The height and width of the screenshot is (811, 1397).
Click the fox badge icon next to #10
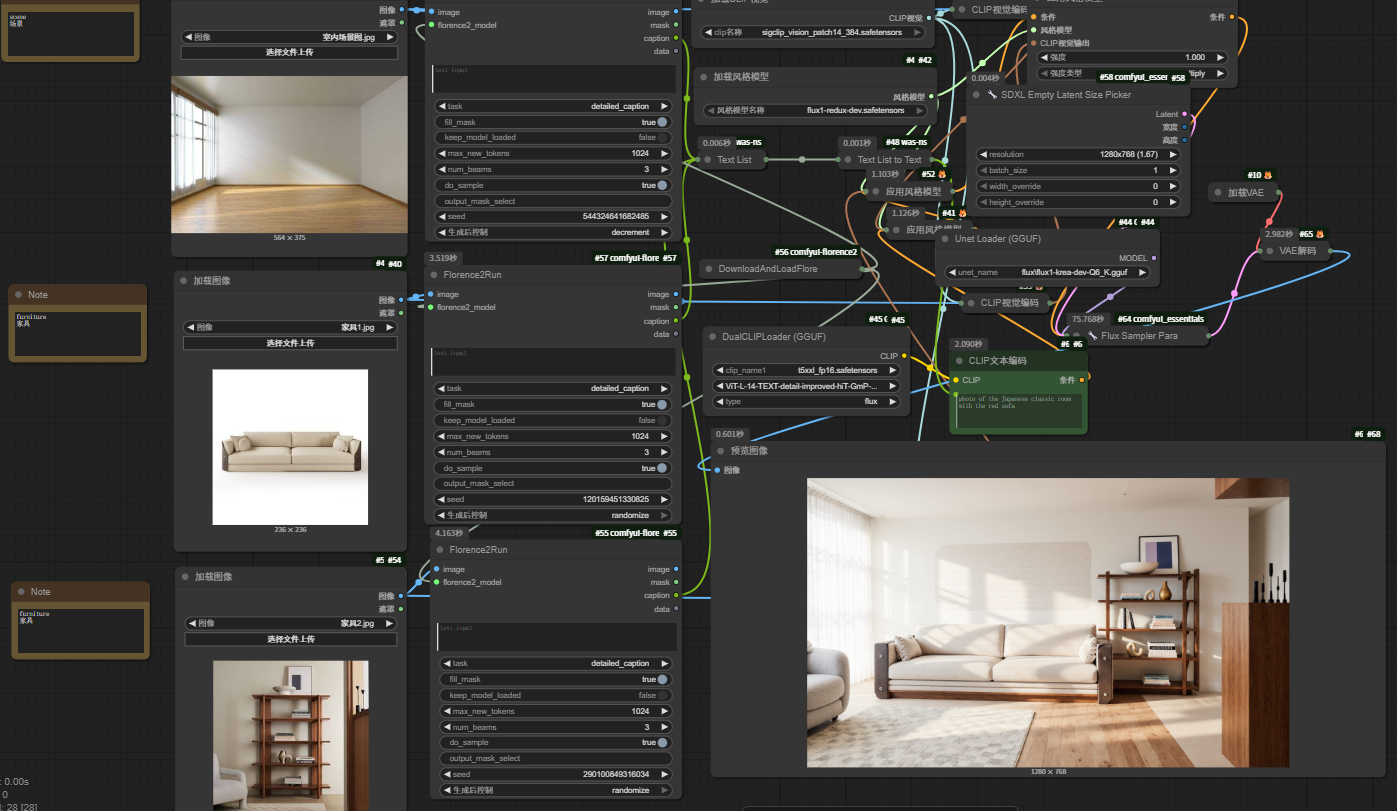point(1268,175)
